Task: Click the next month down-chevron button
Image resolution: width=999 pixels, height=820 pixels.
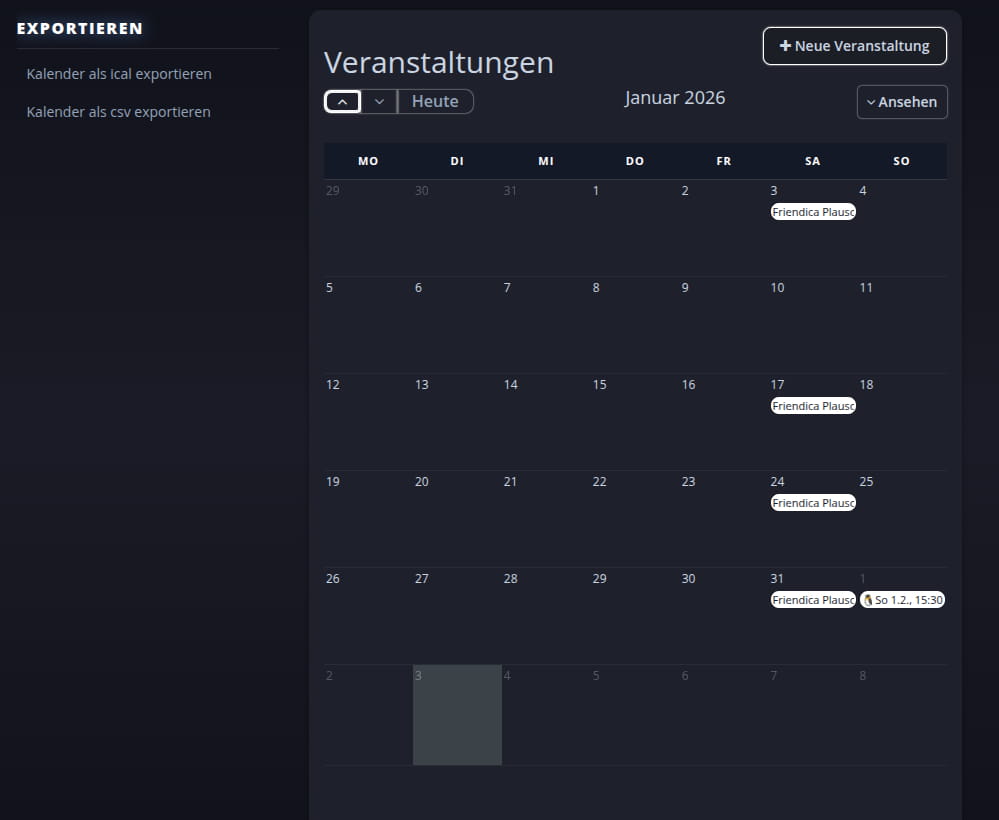Action: tap(379, 102)
